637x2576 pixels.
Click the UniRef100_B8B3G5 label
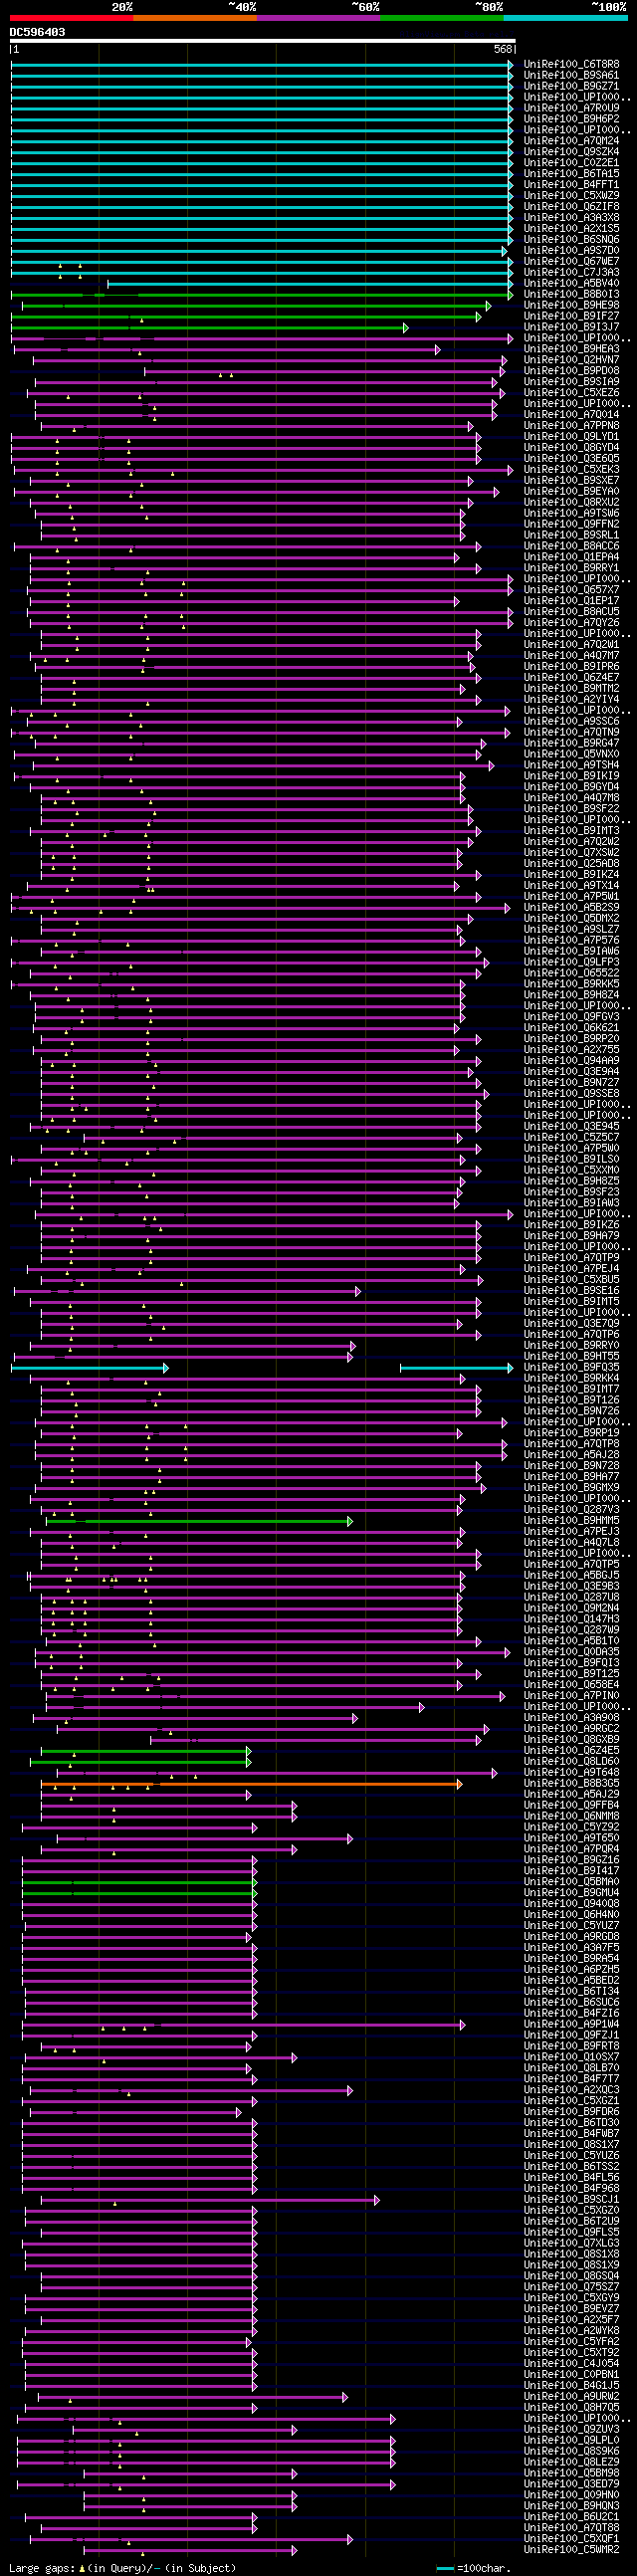pos(571,1784)
